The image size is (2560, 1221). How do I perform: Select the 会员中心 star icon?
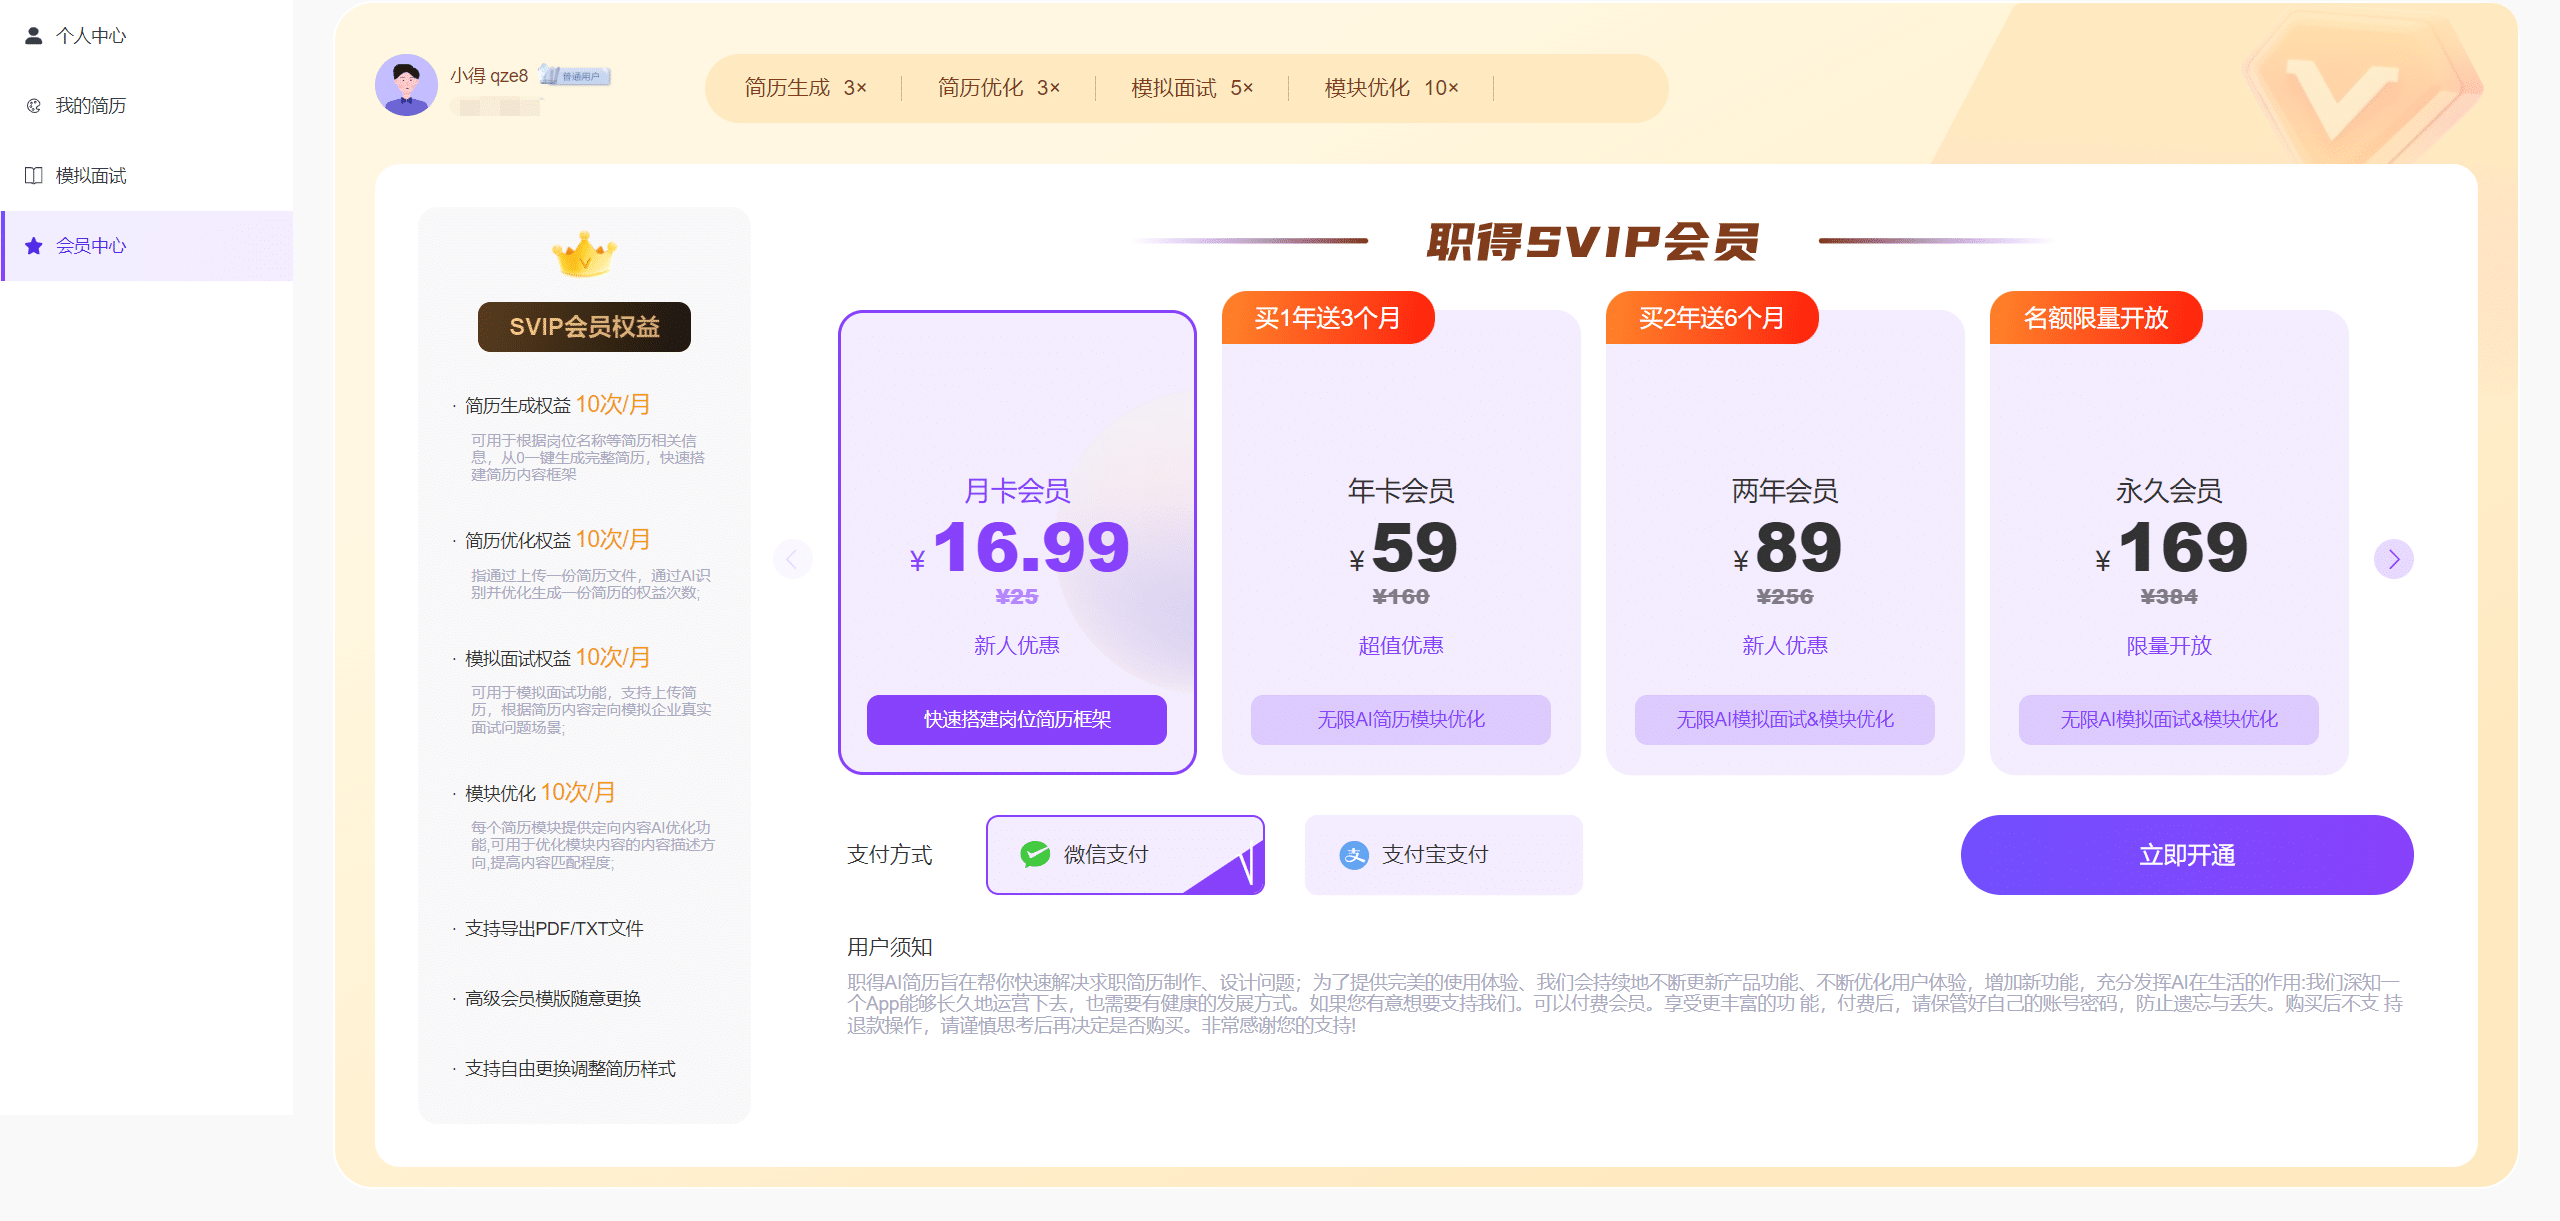tap(33, 245)
